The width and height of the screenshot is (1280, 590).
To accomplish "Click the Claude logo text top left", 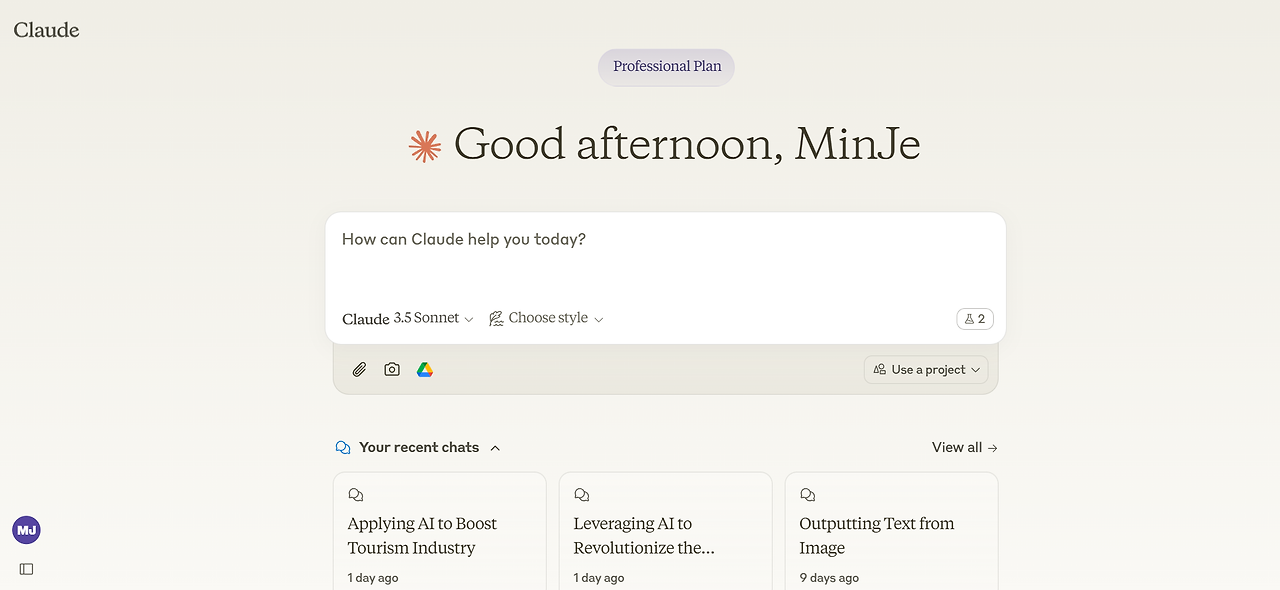I will 46,30.
